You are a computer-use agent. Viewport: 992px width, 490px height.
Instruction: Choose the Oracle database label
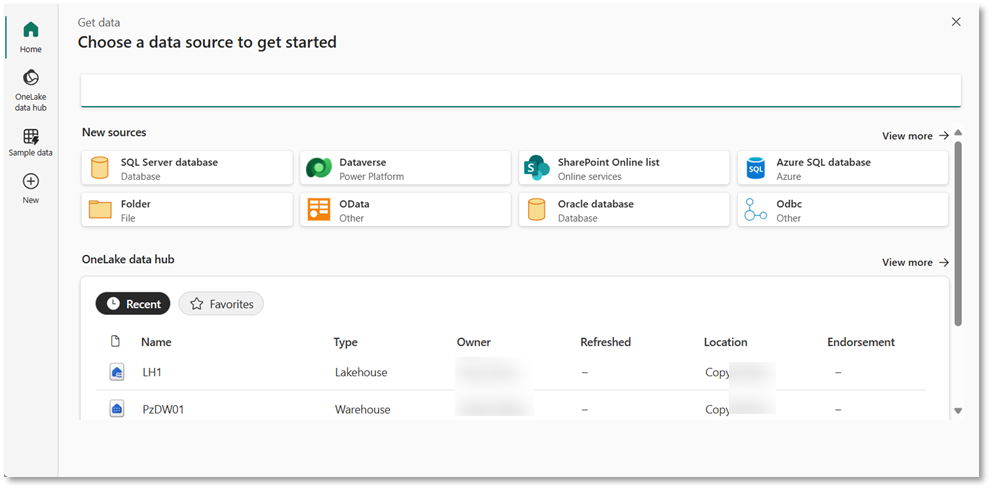595,204
